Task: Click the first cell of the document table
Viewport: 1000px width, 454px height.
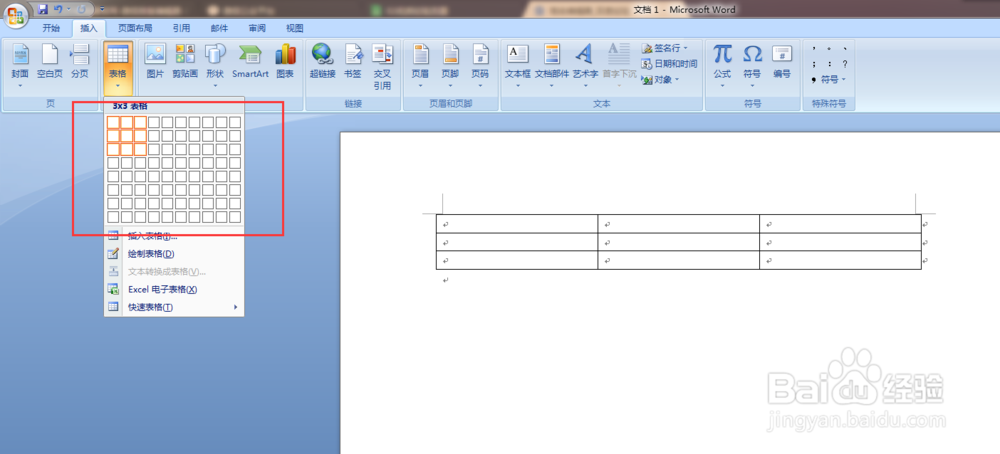Action: (x=517, y=224)
